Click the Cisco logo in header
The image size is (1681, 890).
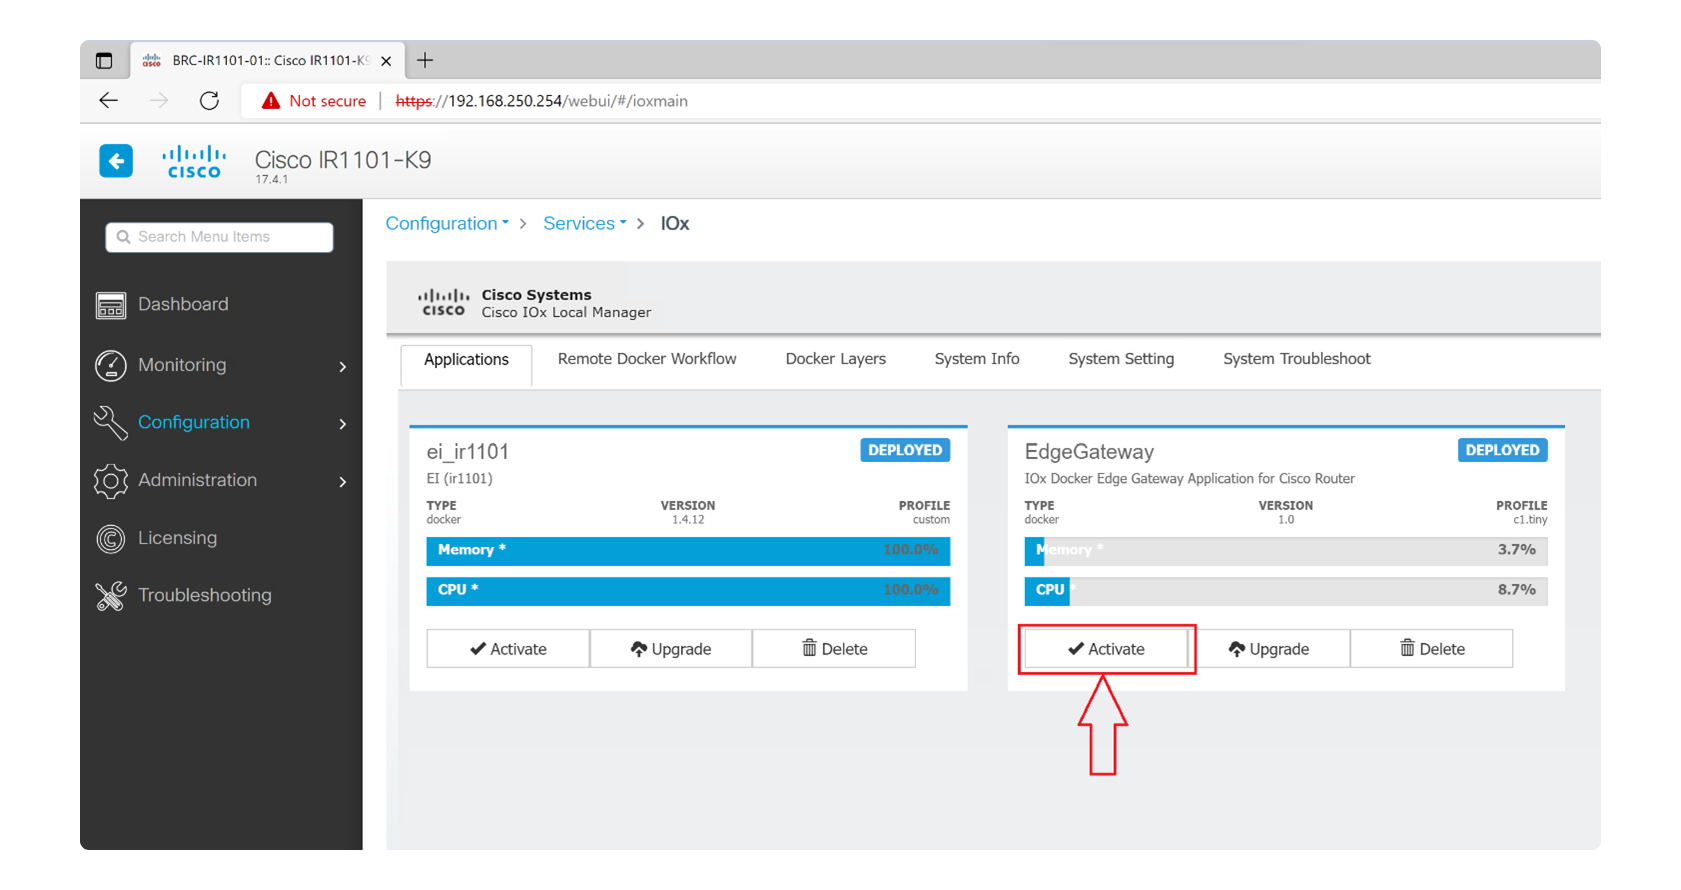pyautogui.click(x=194, y=162)
